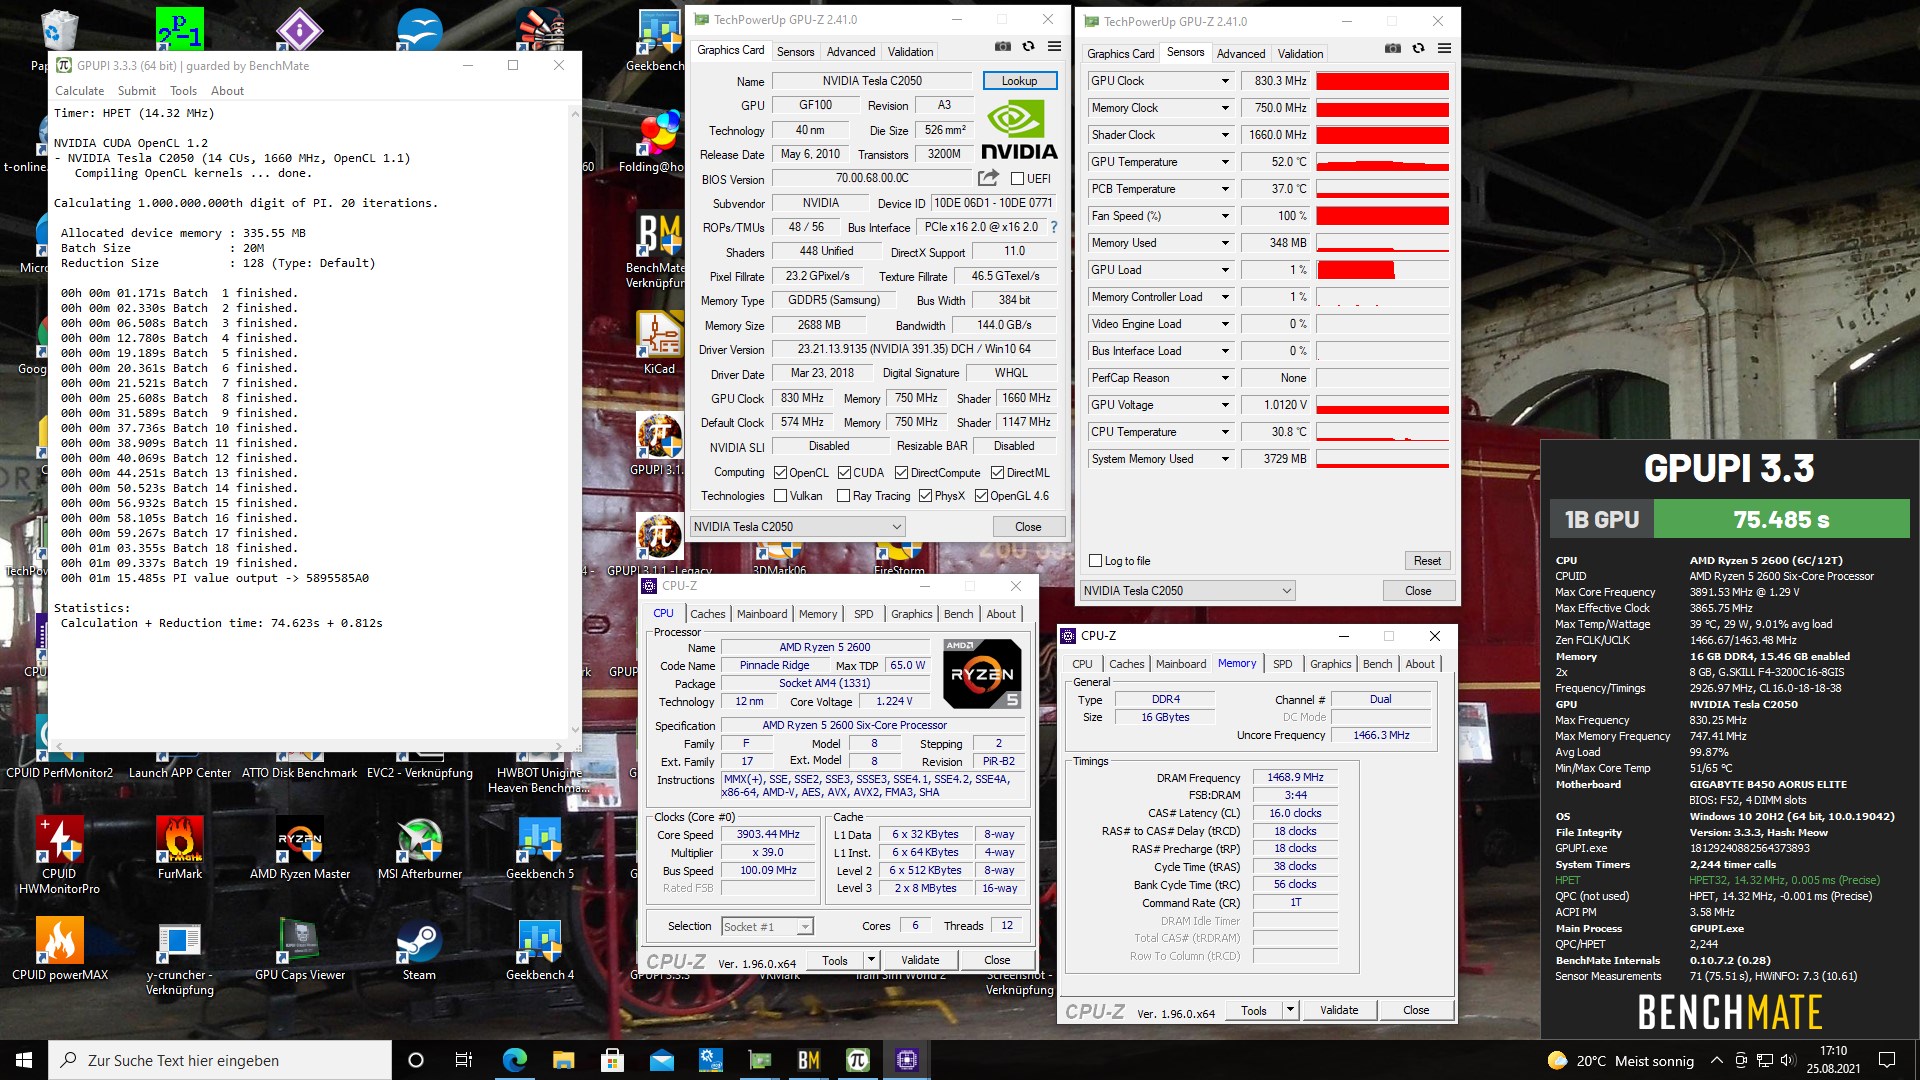Open the CPUID powerMAX desktop icon
1920x1080 pixels.
pos(60,950)
